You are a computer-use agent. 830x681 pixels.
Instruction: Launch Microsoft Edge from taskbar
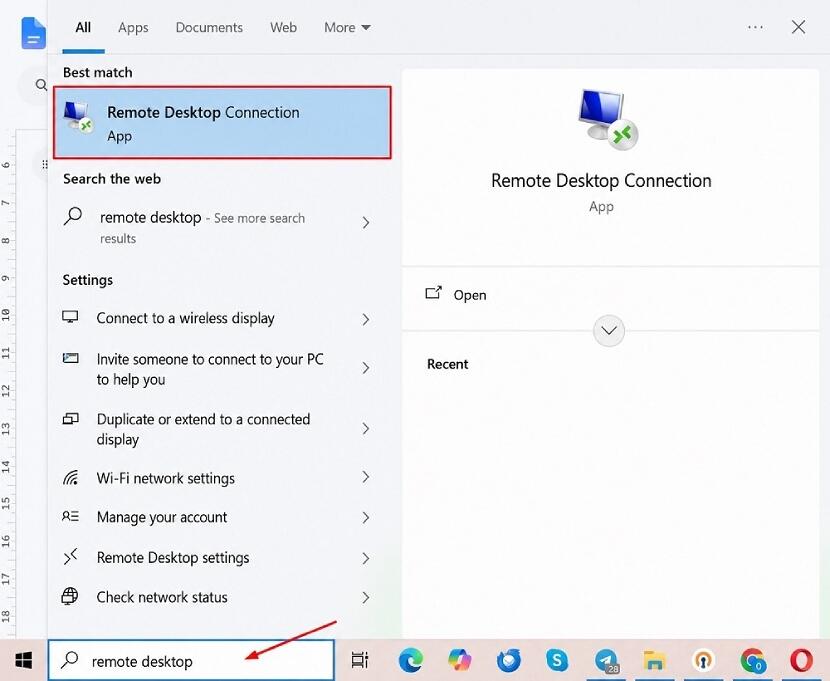pyautogui.click(x=411, y=660)
